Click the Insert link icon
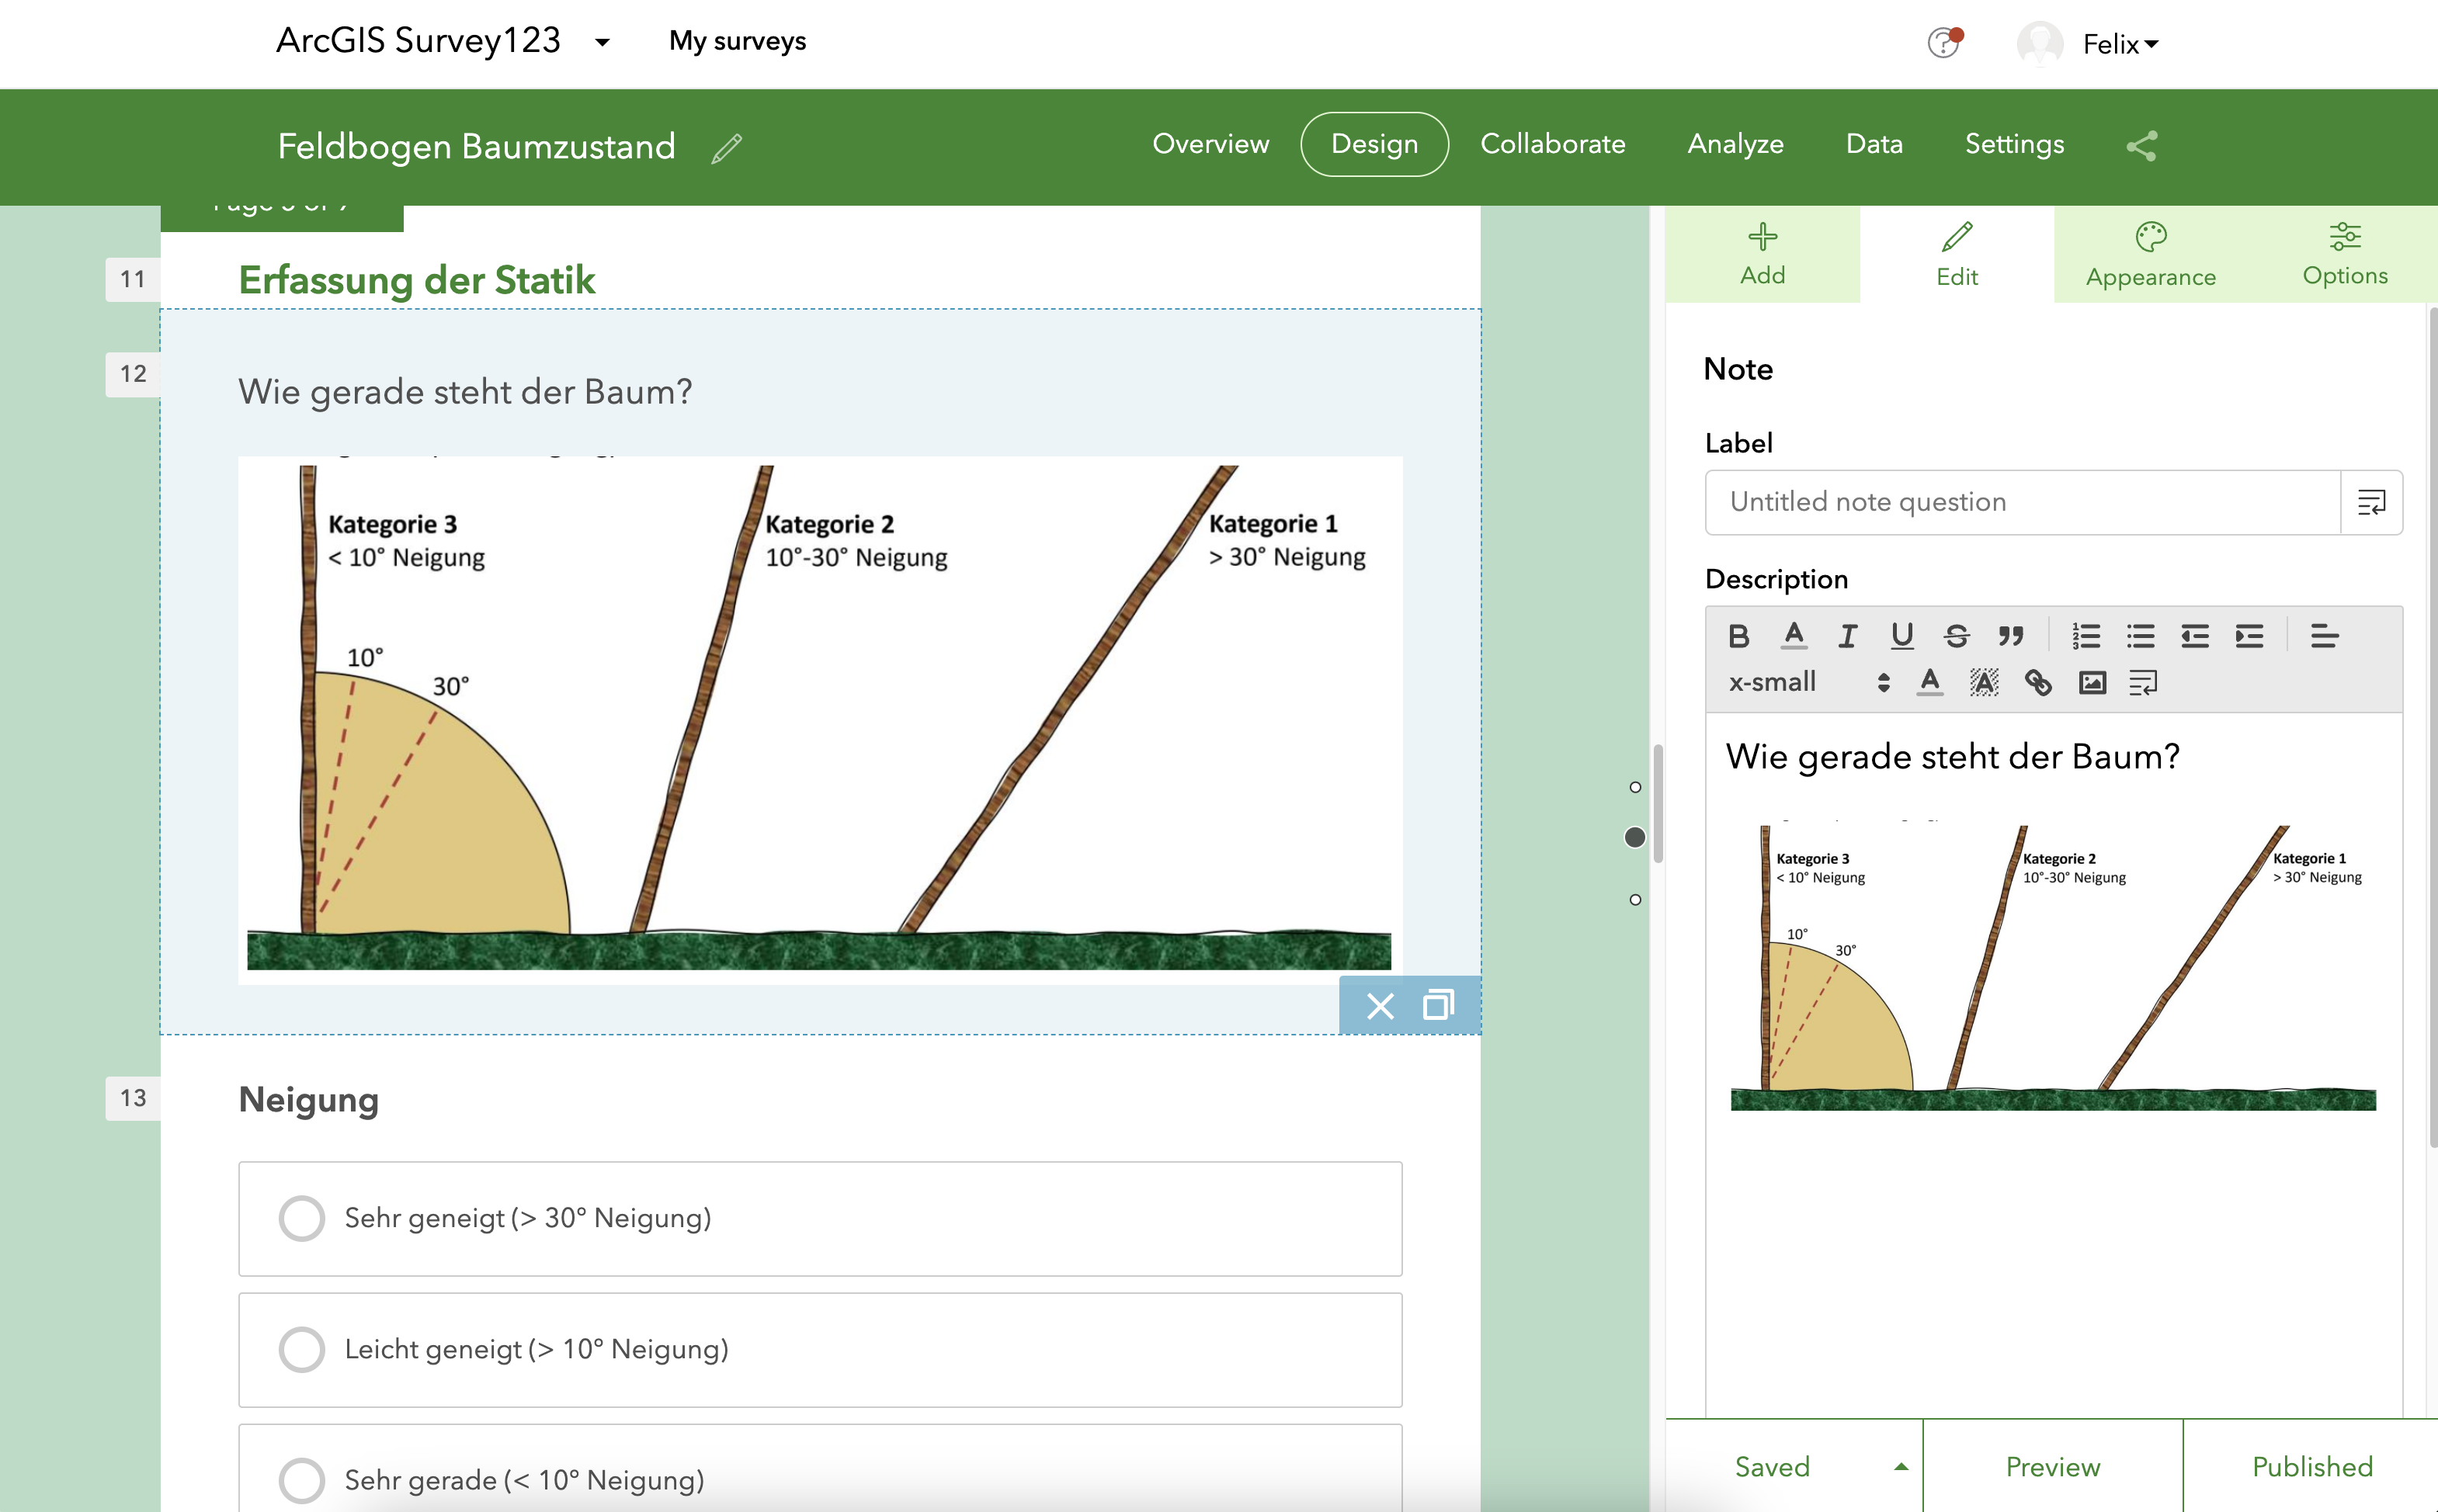The height and width of the screenshot is (1512, 2438). tap(2037, 683)
